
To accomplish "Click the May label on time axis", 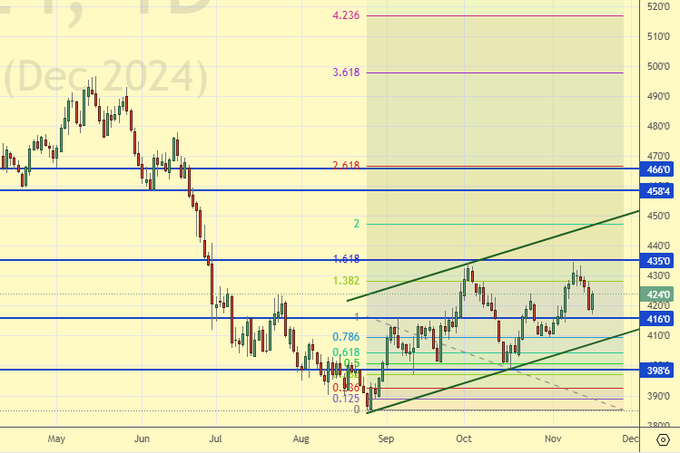I will [x=56, y=438].
